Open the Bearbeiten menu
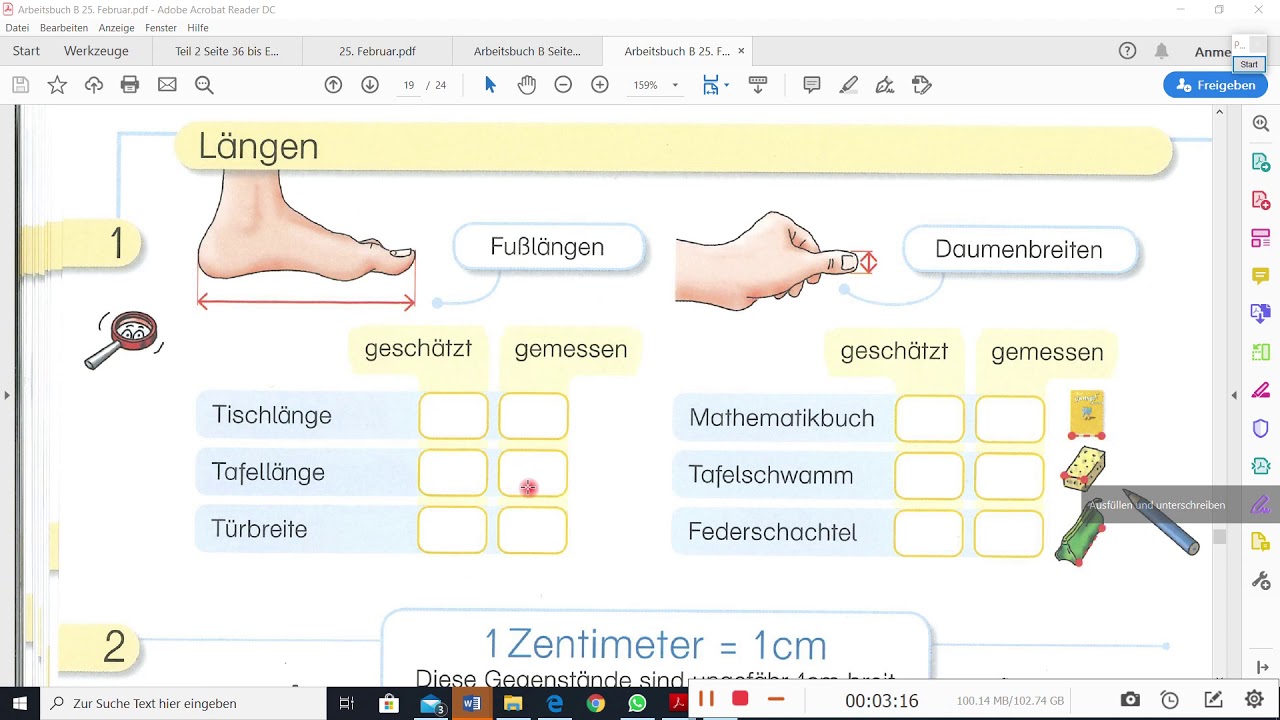Screen dimensions: 1280x720 [64, 28]
